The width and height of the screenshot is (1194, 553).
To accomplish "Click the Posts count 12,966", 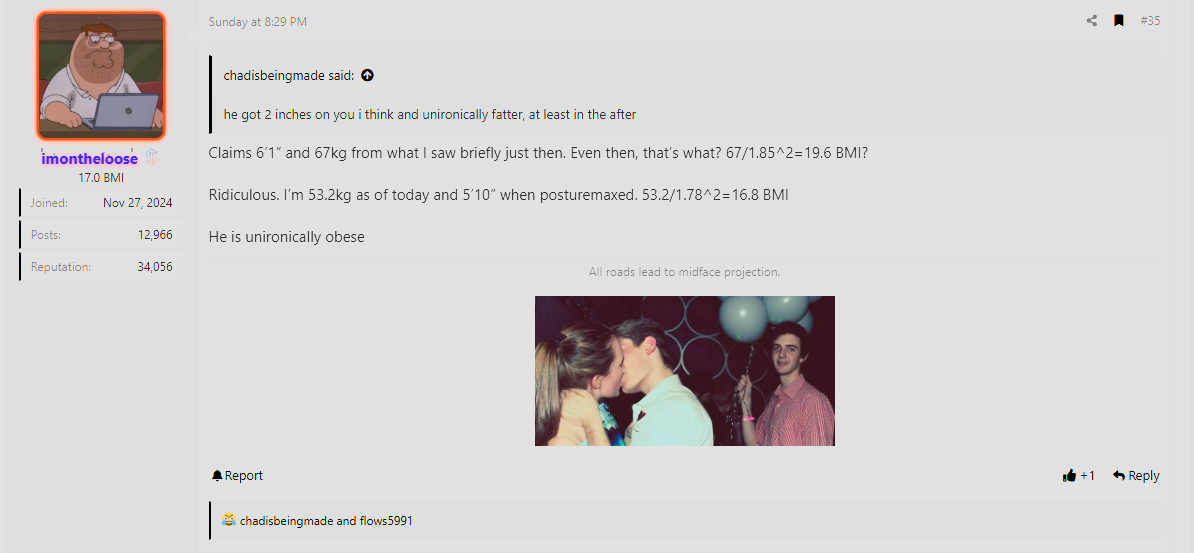I will (155, 235).
